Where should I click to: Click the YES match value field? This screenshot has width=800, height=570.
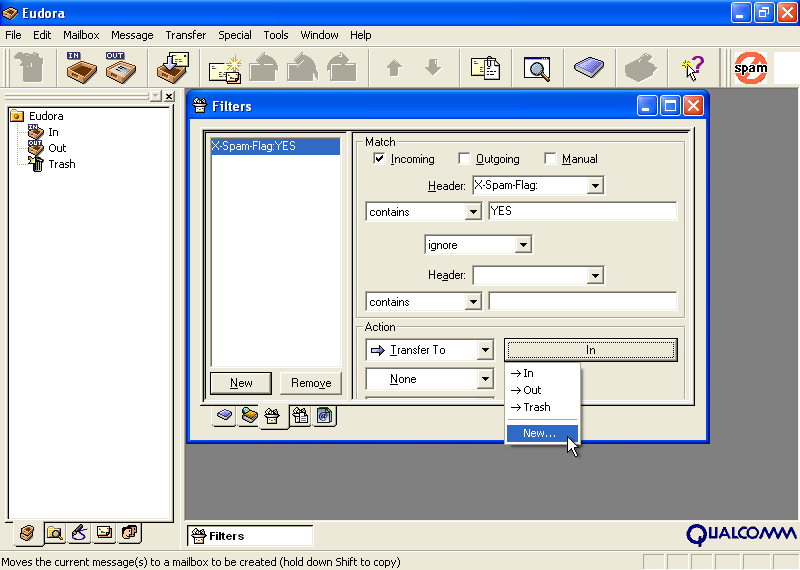pyautogui.click(x=583, y=211)
